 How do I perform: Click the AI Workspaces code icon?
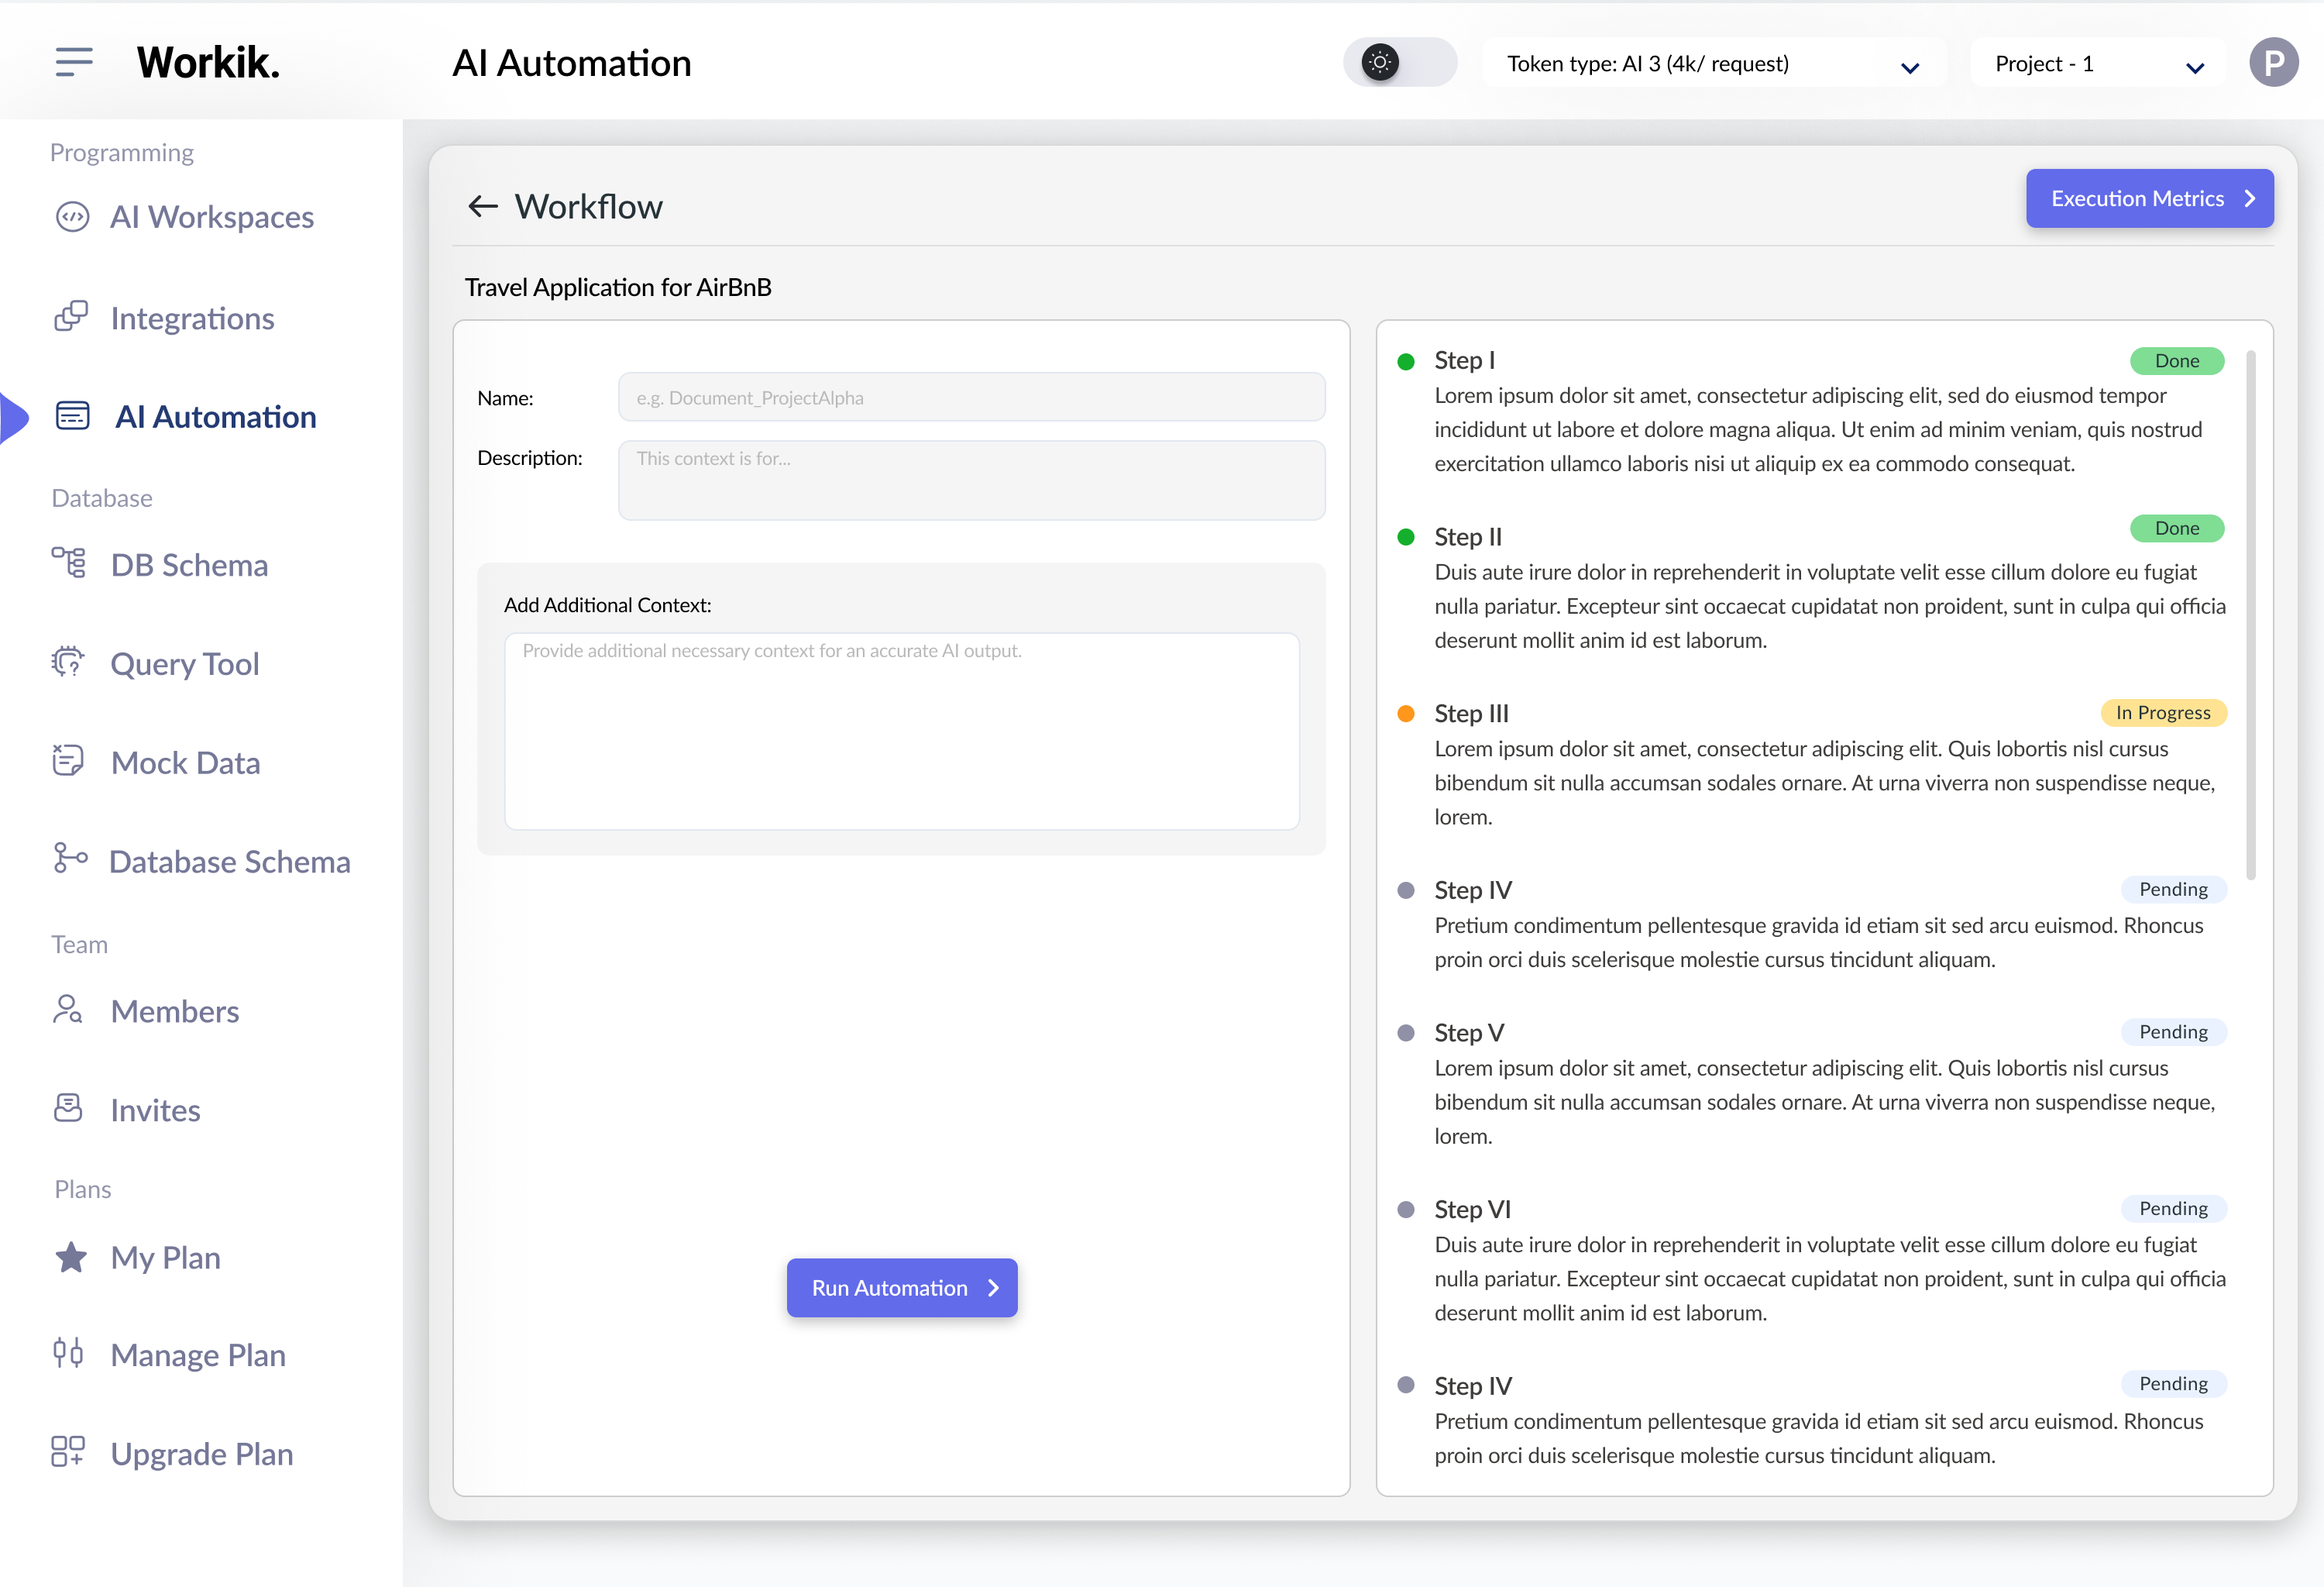click(x=72, y=217)
